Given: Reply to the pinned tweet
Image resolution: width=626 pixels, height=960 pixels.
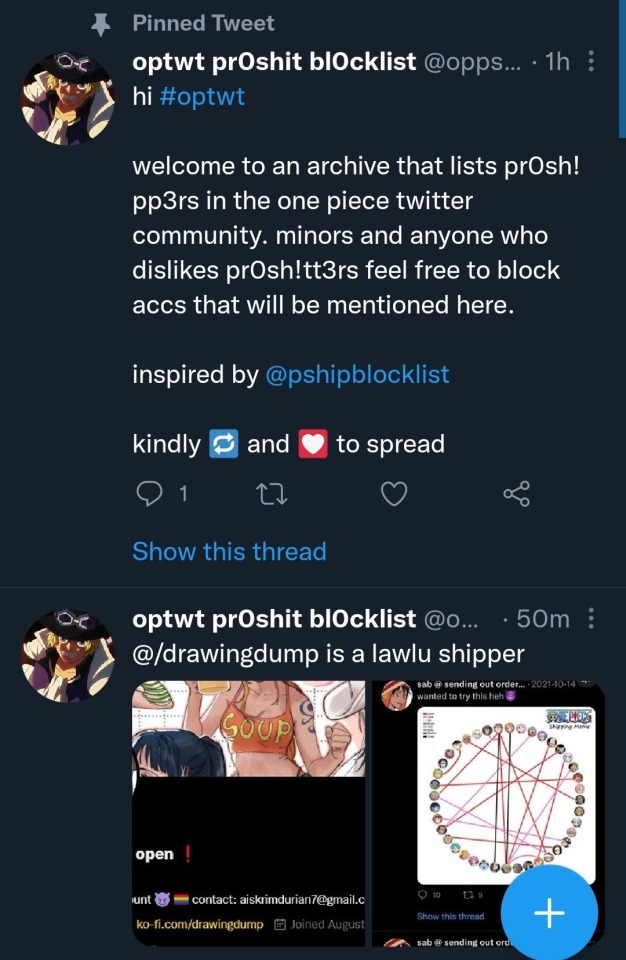Looking at the screenshot, I should pyautogui.click(x=149, y=493).
